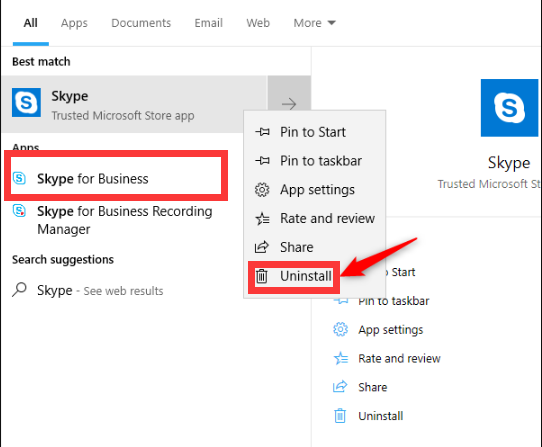The image size is (542, 447).
Task: Click pin icon beside Pin to Start
Action: (262, 132)
